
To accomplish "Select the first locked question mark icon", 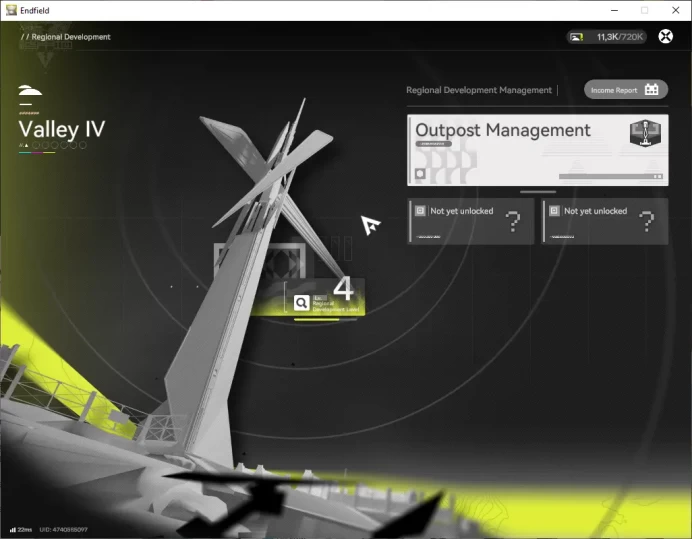I will [x=512, y=222].
